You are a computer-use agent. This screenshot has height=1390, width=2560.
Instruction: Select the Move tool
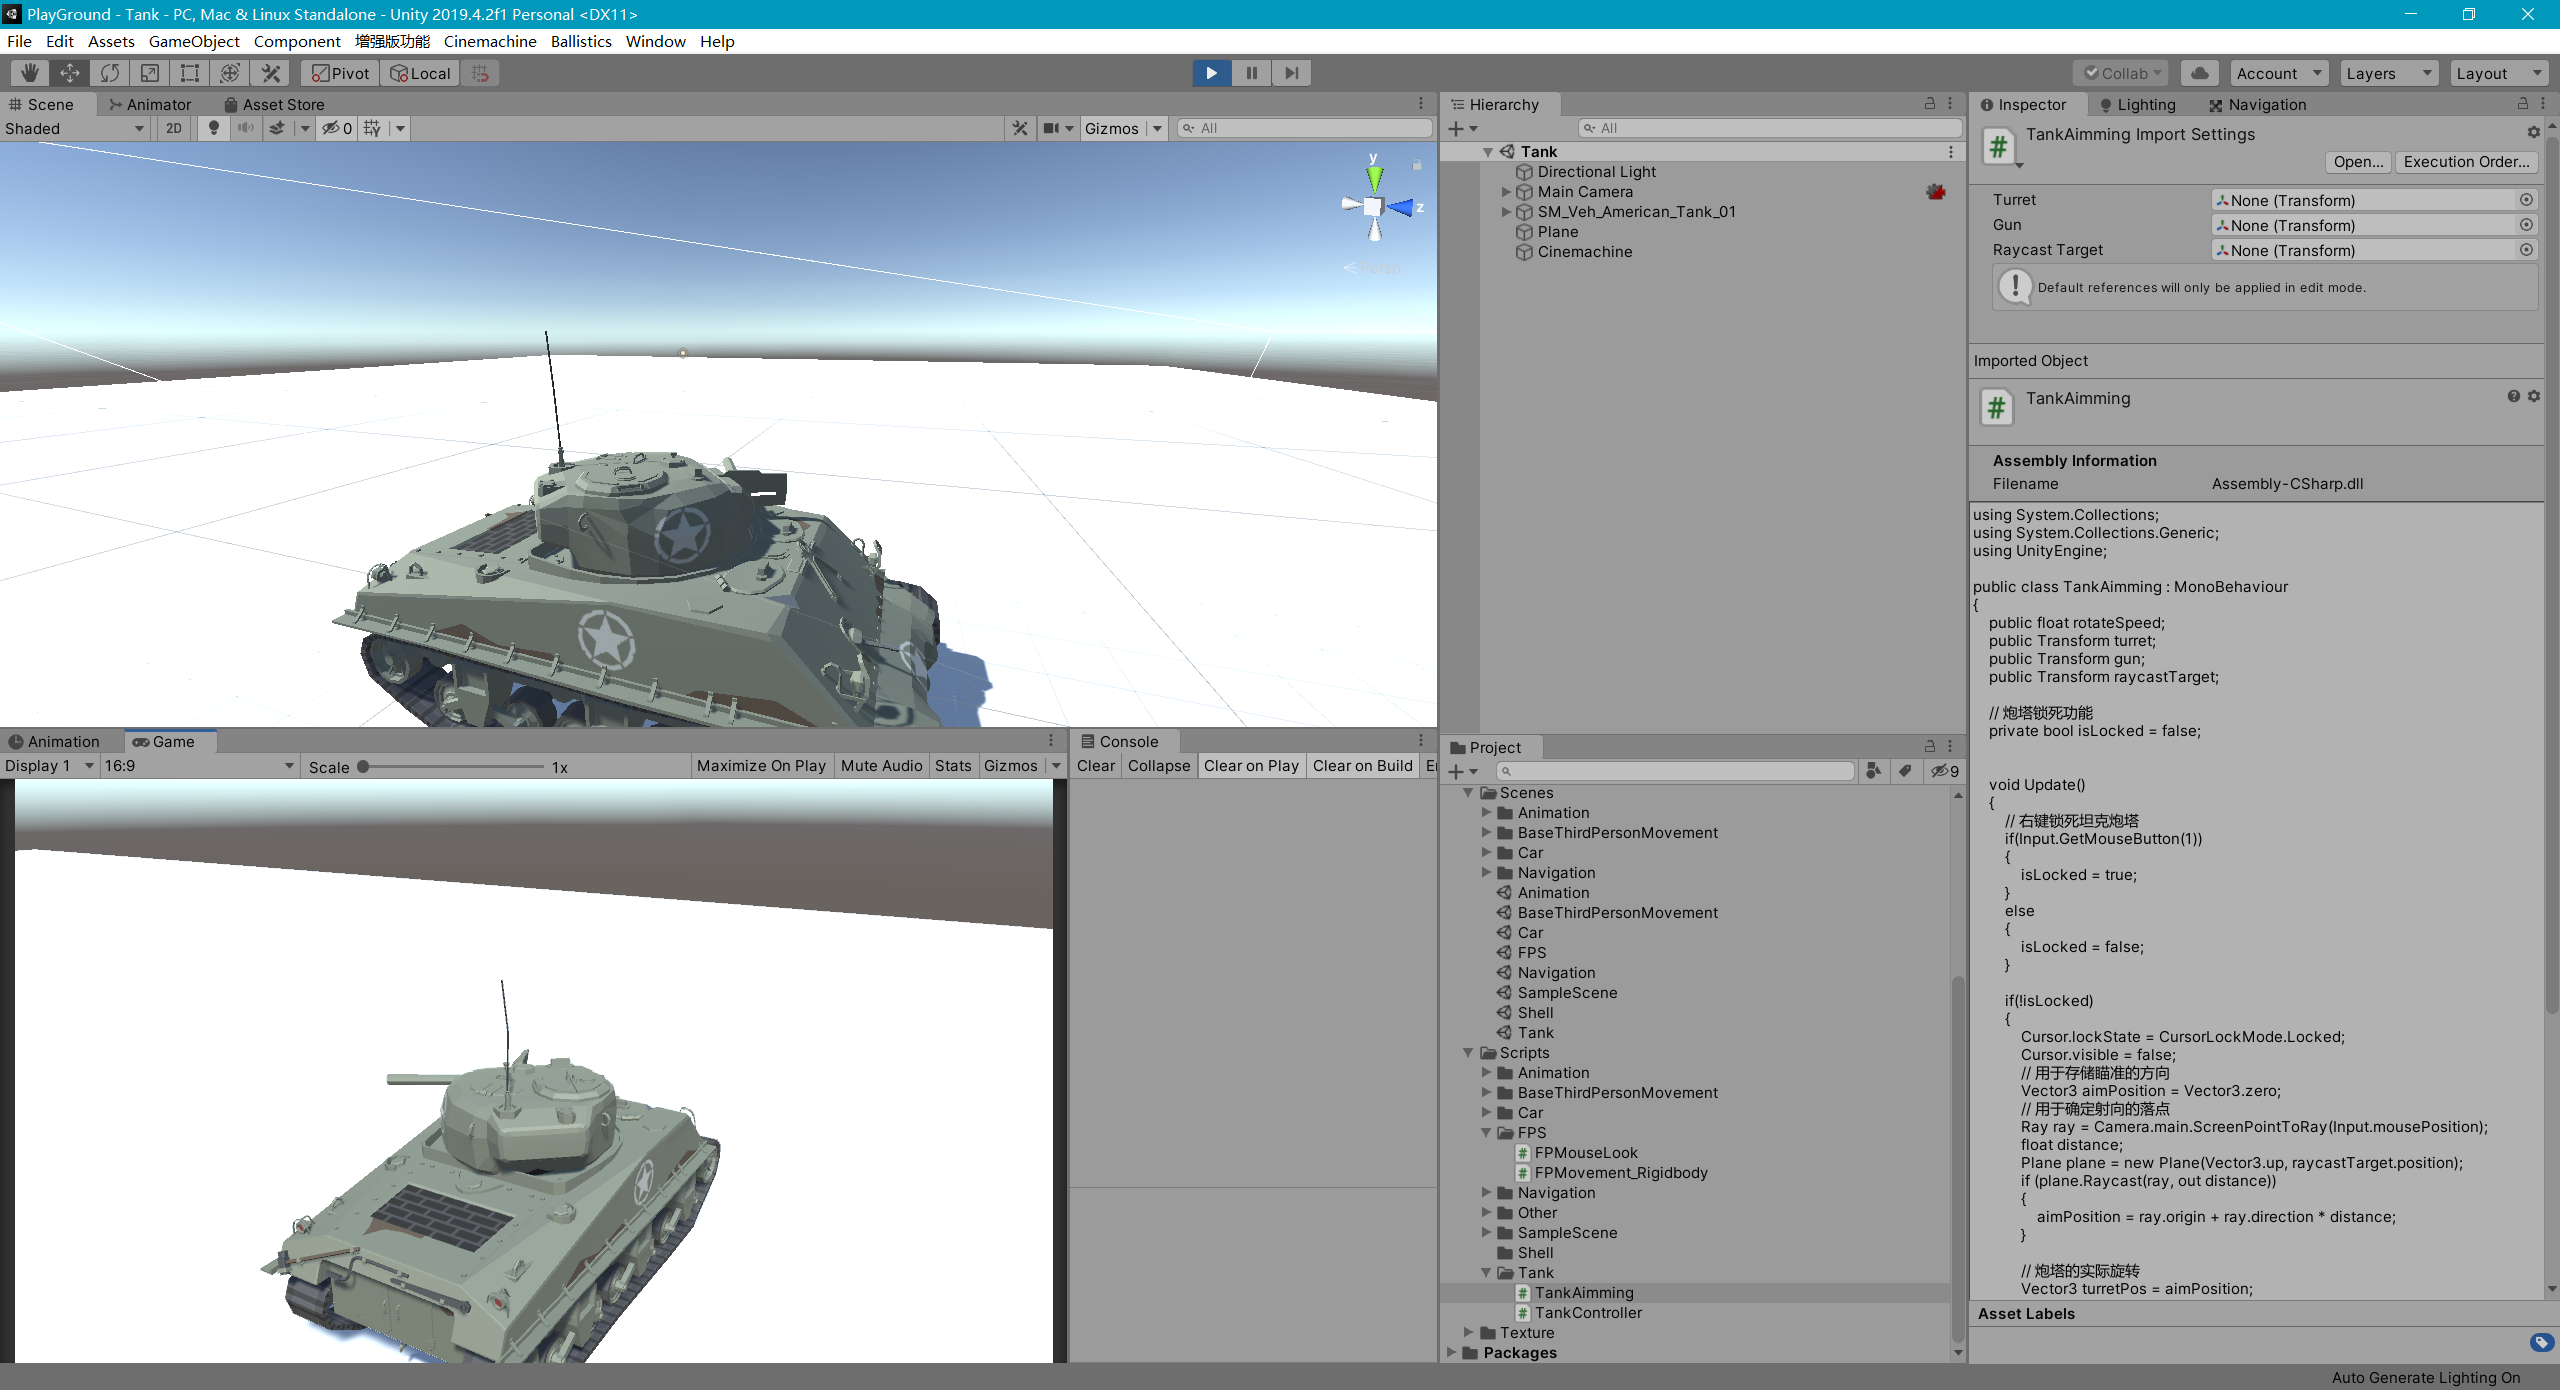(69, 72)
